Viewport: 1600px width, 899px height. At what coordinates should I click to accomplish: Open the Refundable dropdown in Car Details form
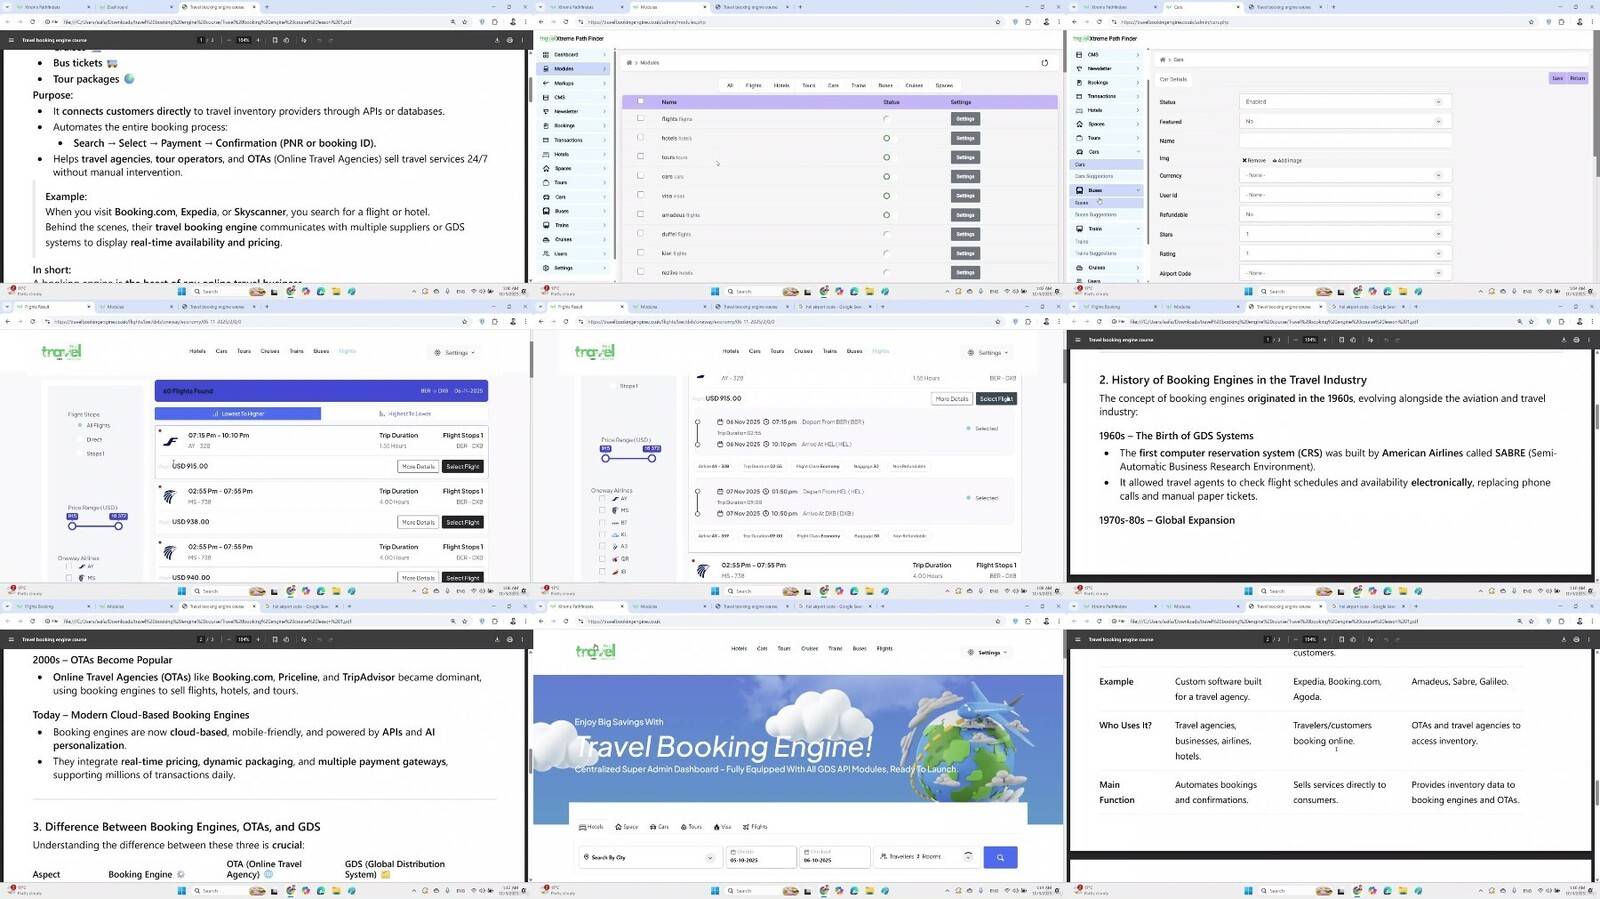pyautogui.click(x=1345, y=214)
